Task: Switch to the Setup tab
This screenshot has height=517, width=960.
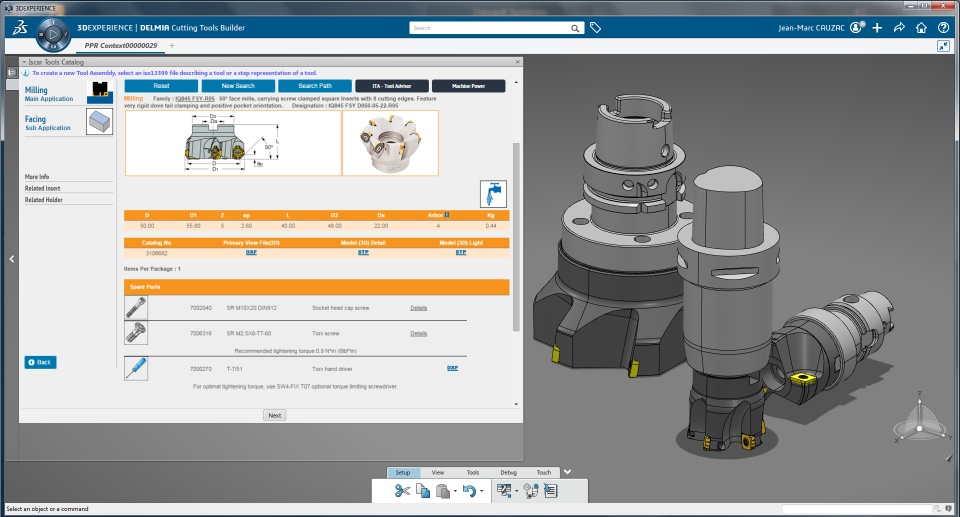Action: (403, 472)
